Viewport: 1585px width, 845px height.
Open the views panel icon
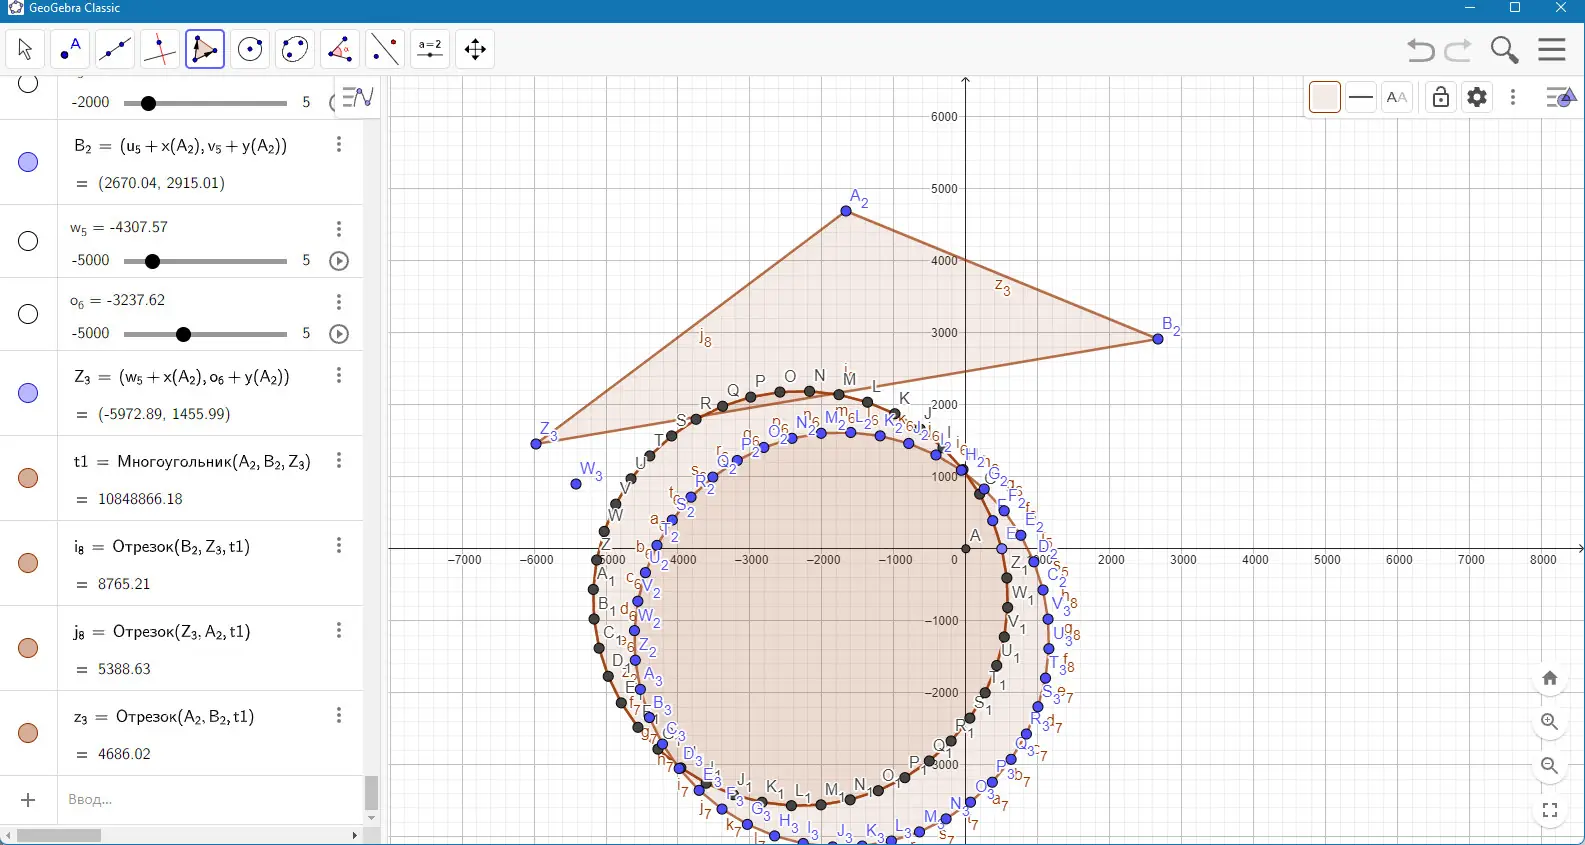coord(1561,97)
